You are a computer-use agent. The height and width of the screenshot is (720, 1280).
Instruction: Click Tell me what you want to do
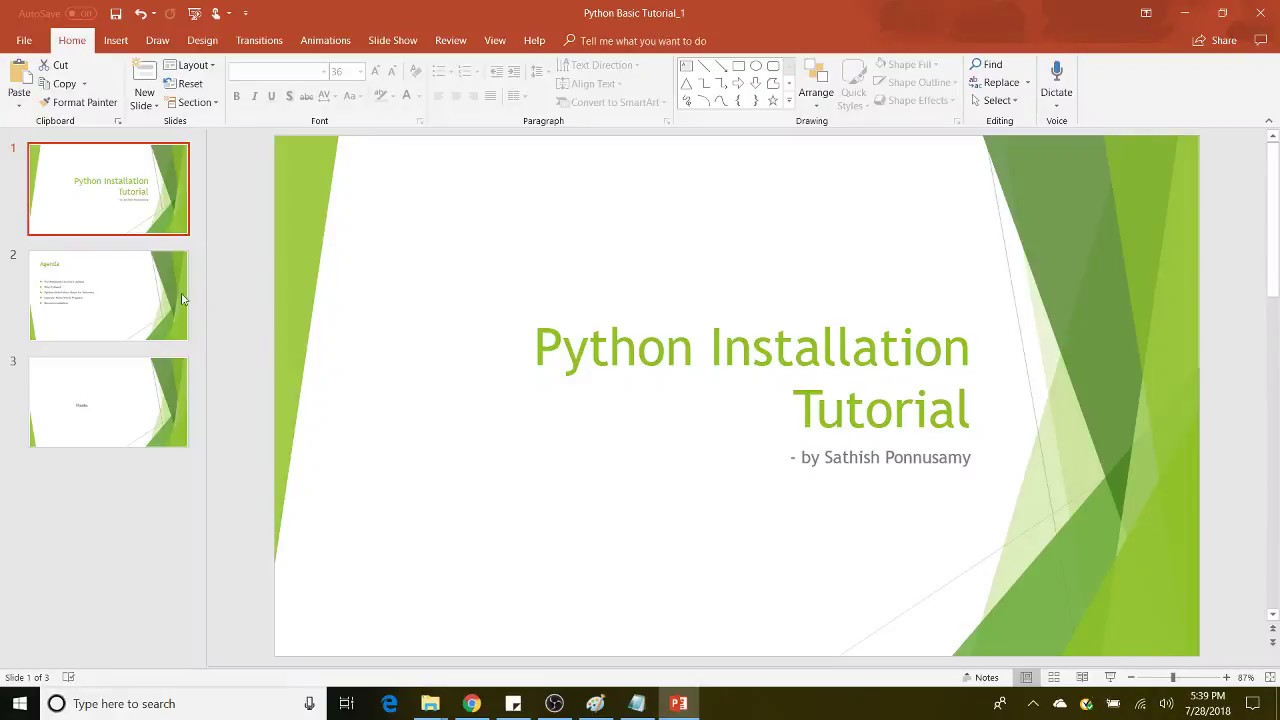[x=636, y=41]
